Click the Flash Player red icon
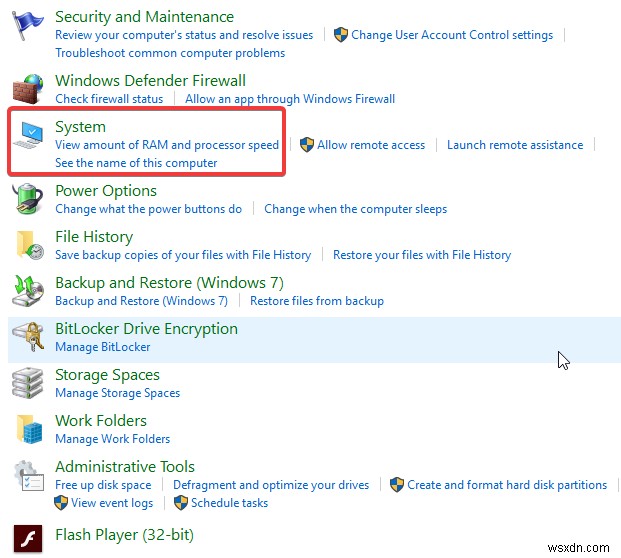621x558 pixels. (28, 539)
